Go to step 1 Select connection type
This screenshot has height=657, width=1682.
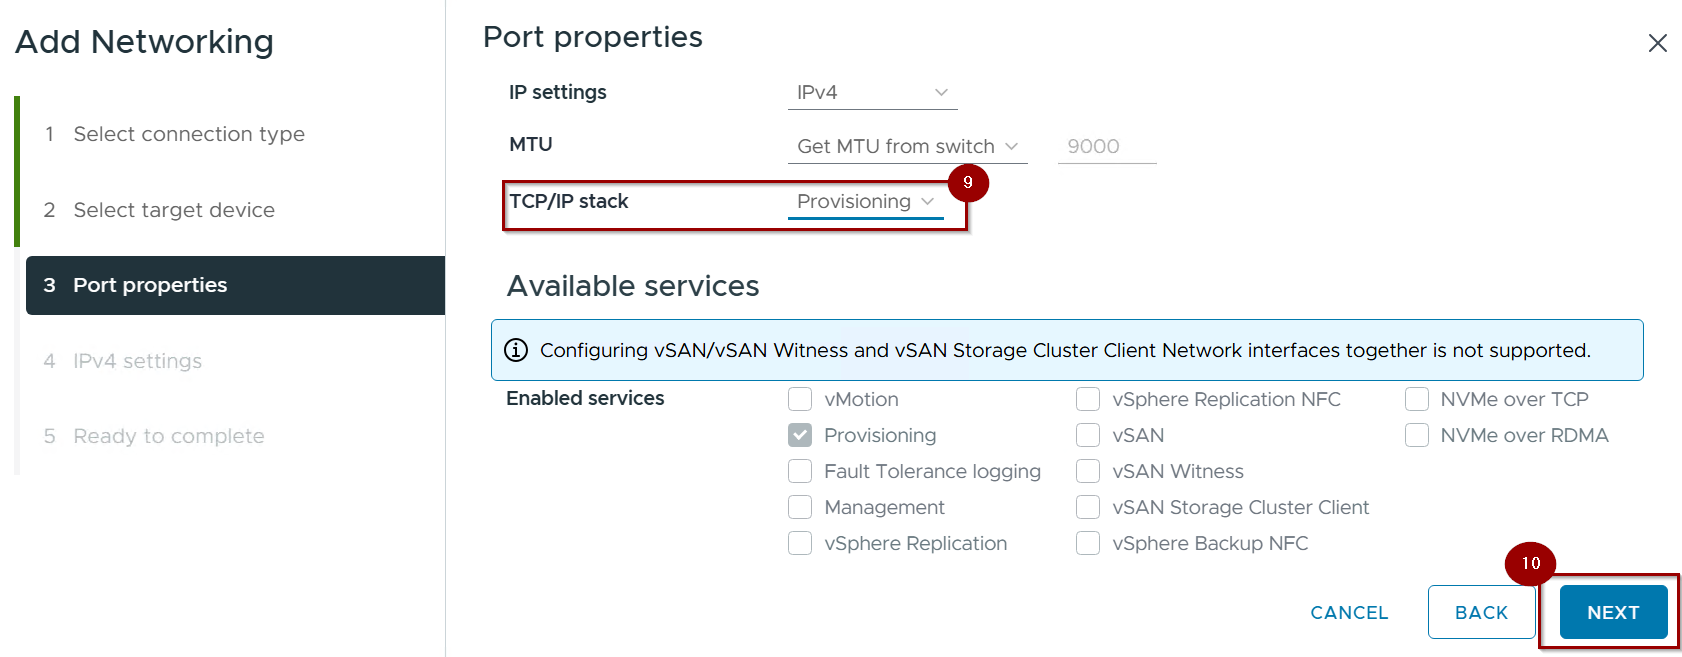tap(188, 134)
